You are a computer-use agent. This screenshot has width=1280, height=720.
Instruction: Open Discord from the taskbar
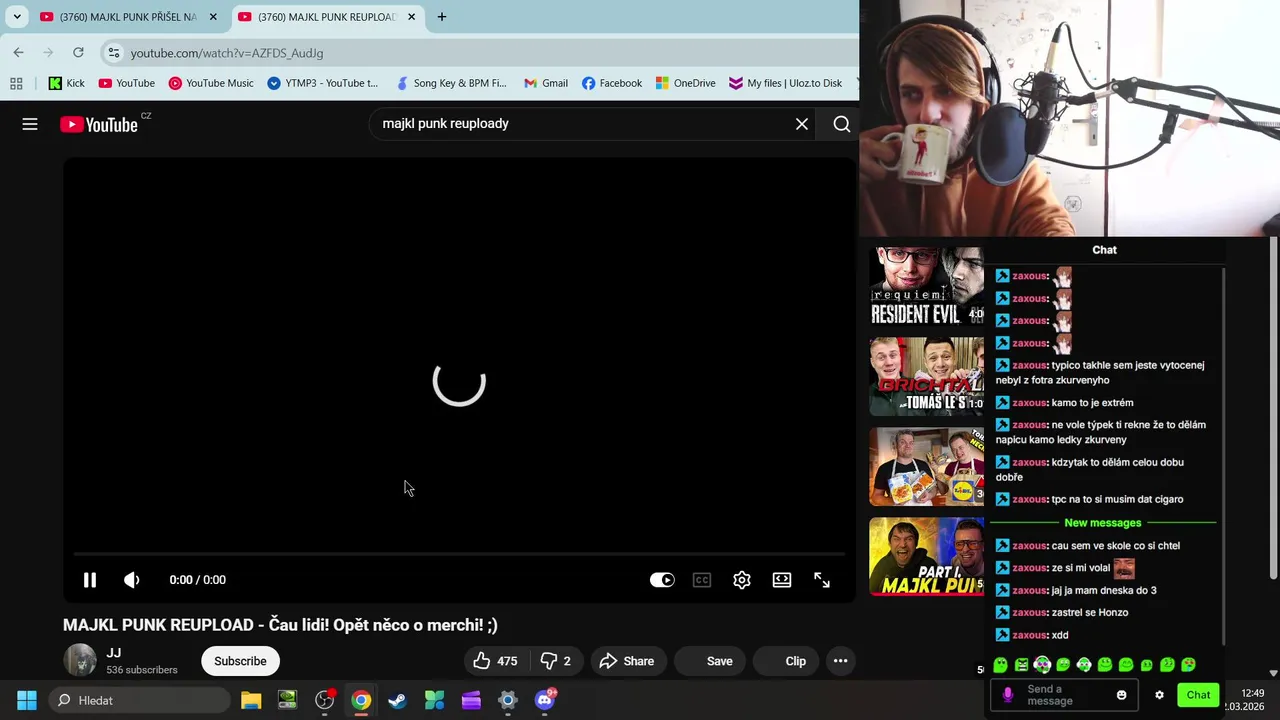545,700
